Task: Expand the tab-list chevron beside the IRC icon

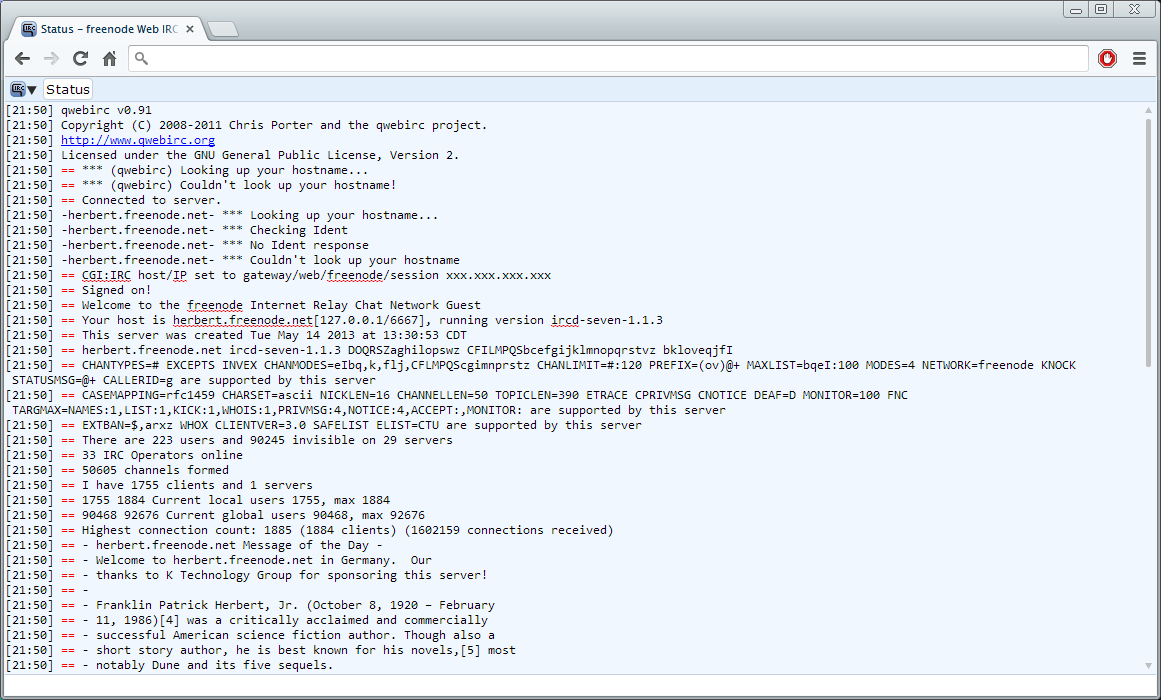Action: tap(33, 89)
